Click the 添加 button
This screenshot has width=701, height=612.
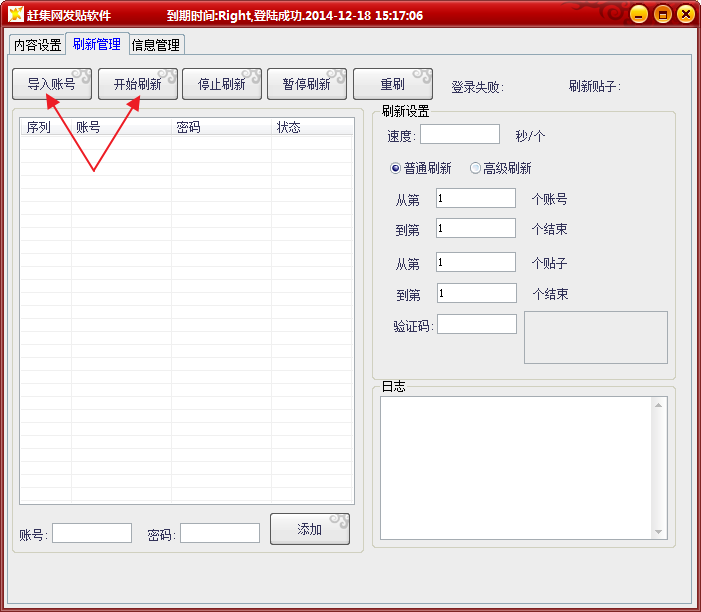[310, 529]
